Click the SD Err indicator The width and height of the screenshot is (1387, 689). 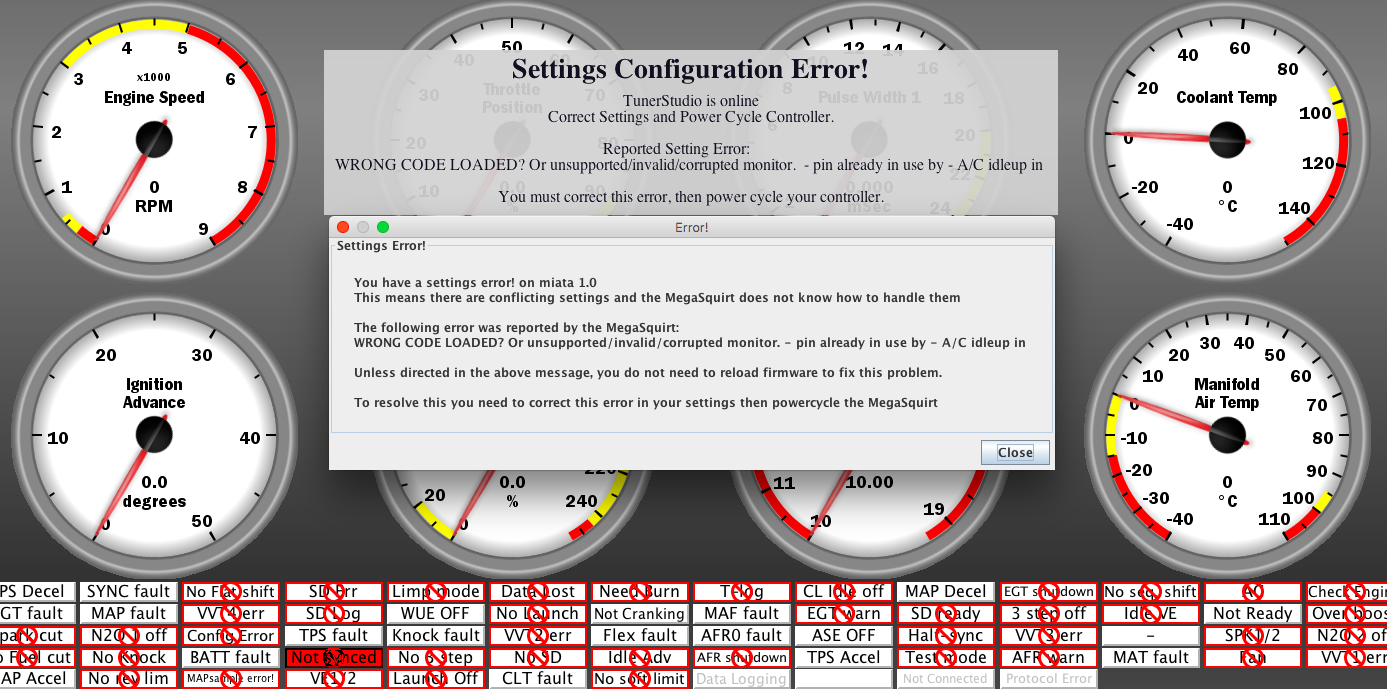tap(333, 591)
